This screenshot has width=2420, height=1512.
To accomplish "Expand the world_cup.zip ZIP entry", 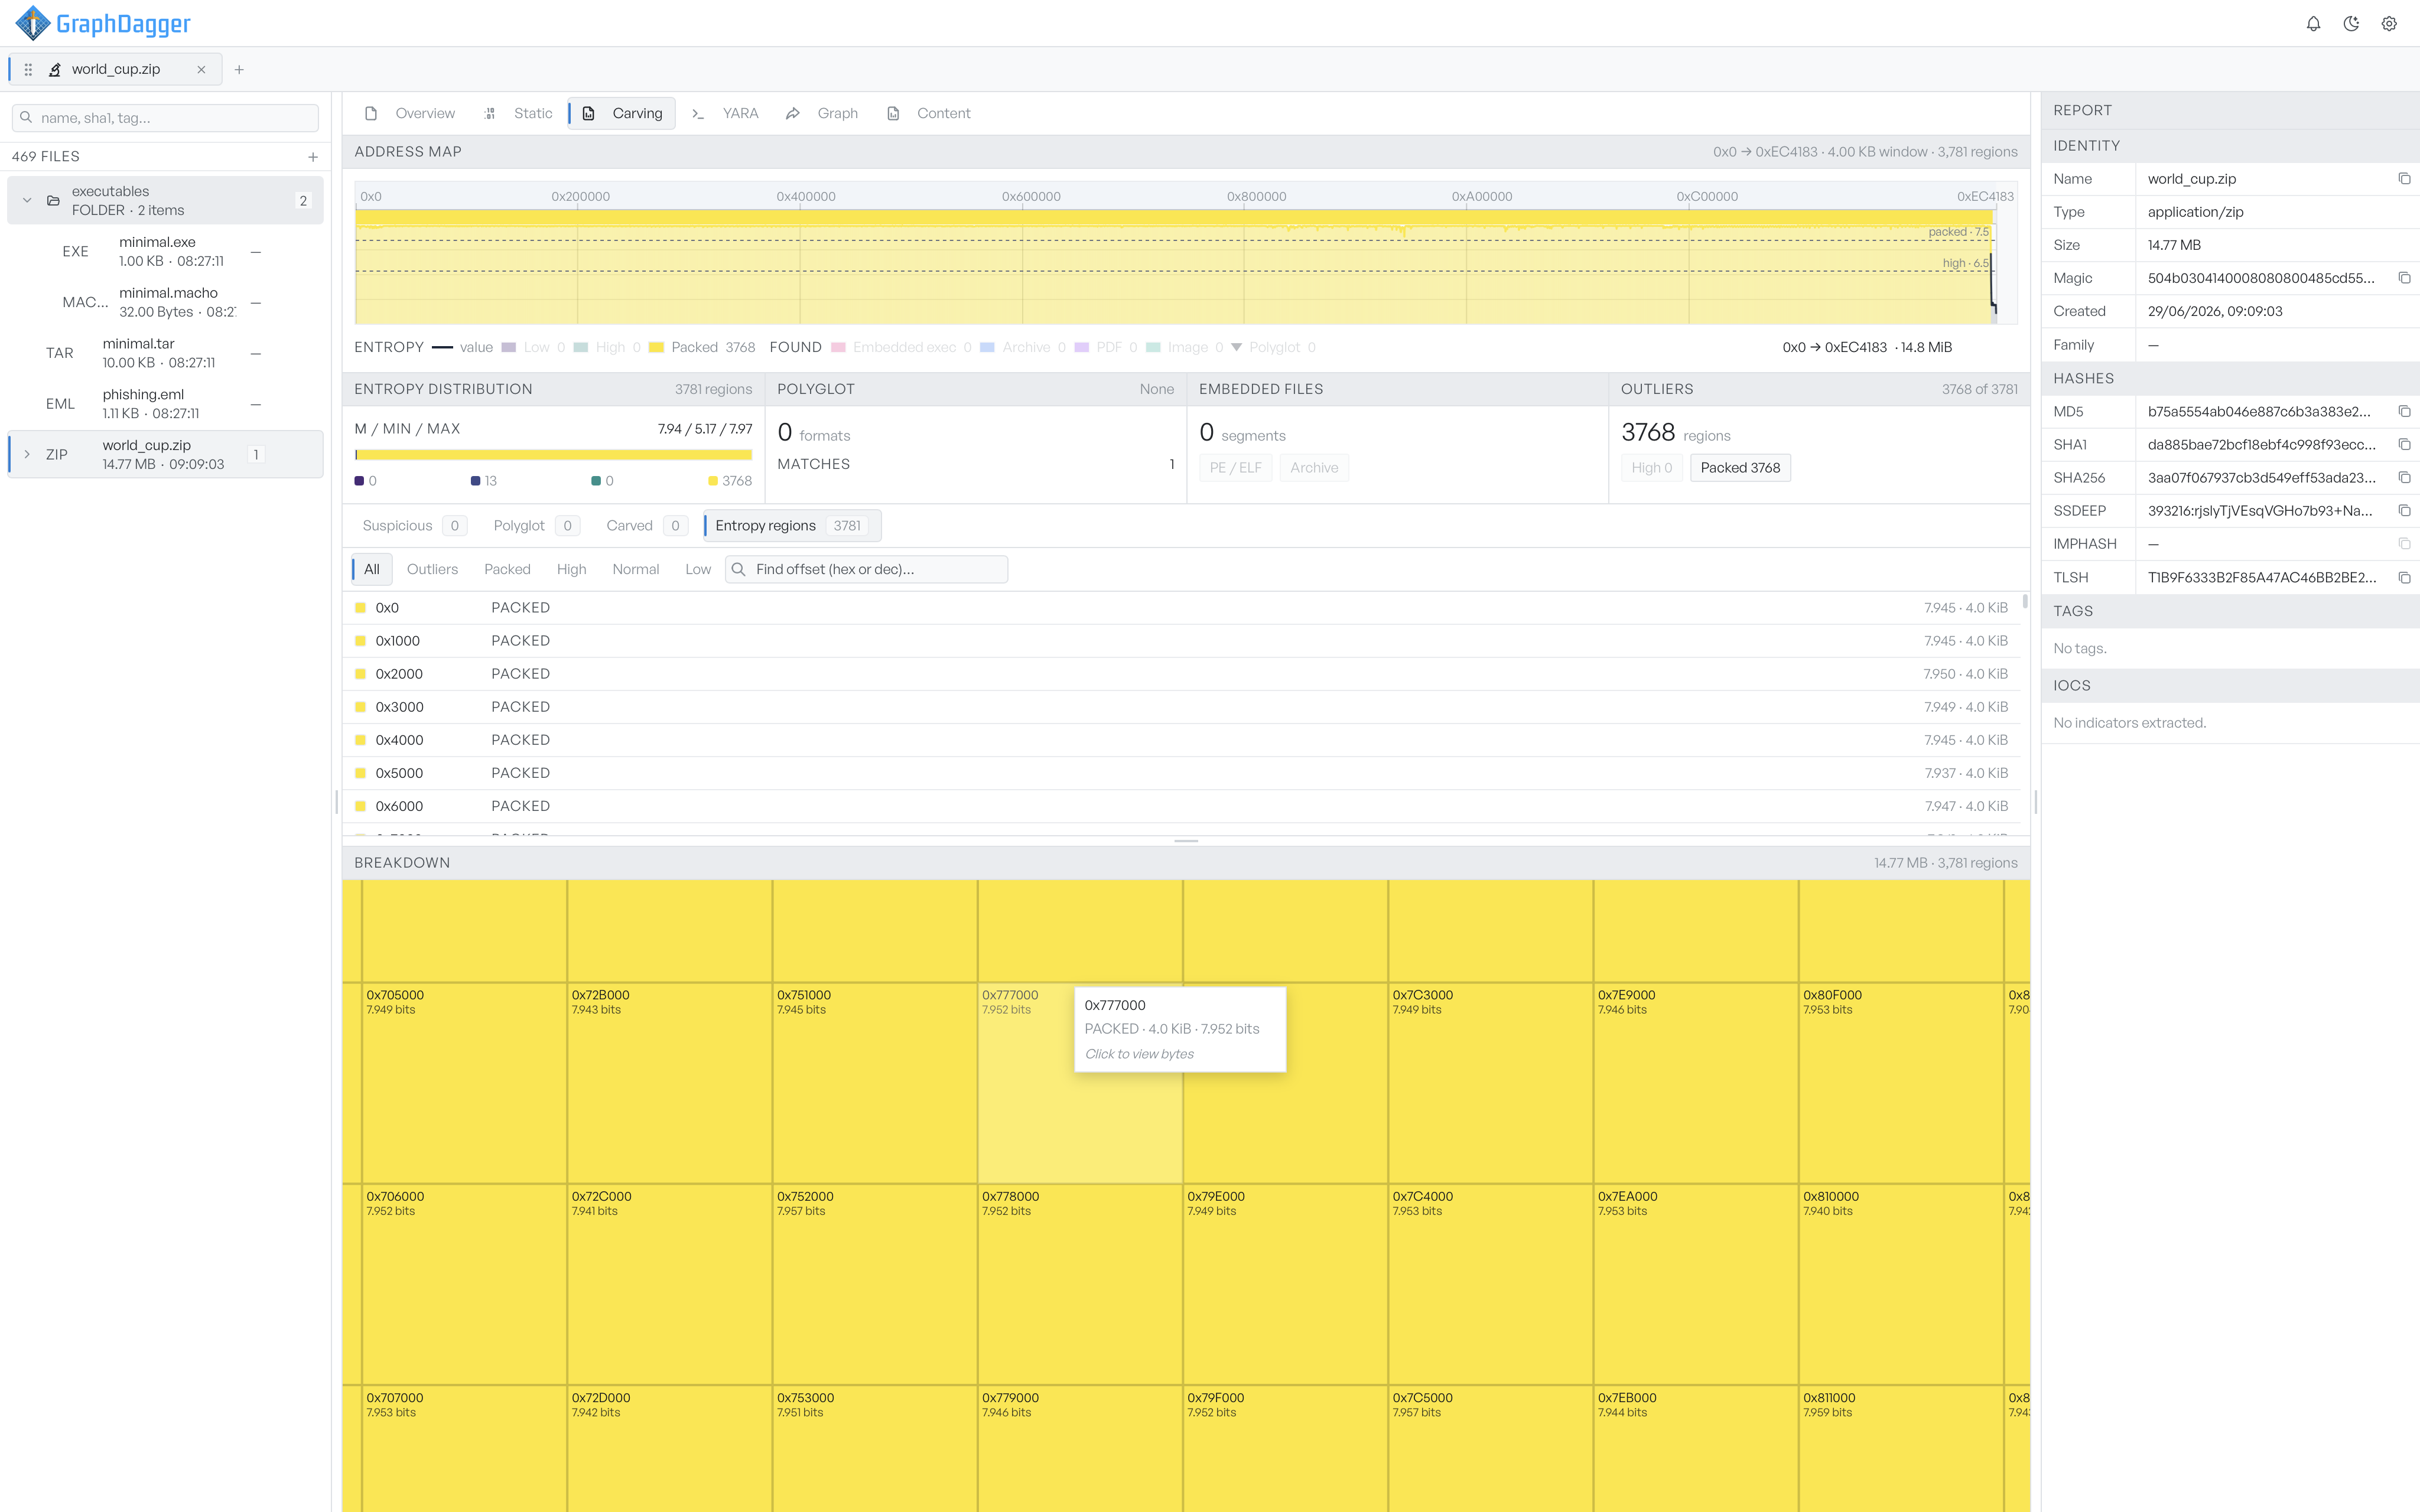I will (27, 455).
